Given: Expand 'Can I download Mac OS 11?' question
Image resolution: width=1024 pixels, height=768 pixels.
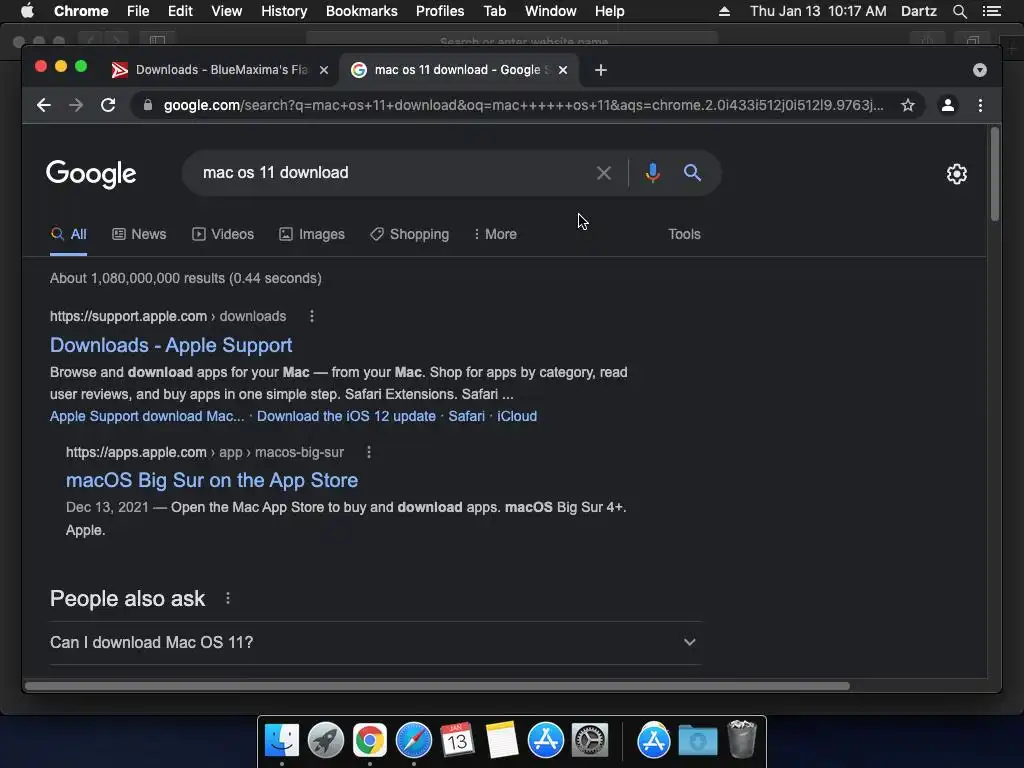Looking at the screenshot, I should point(376,643).
